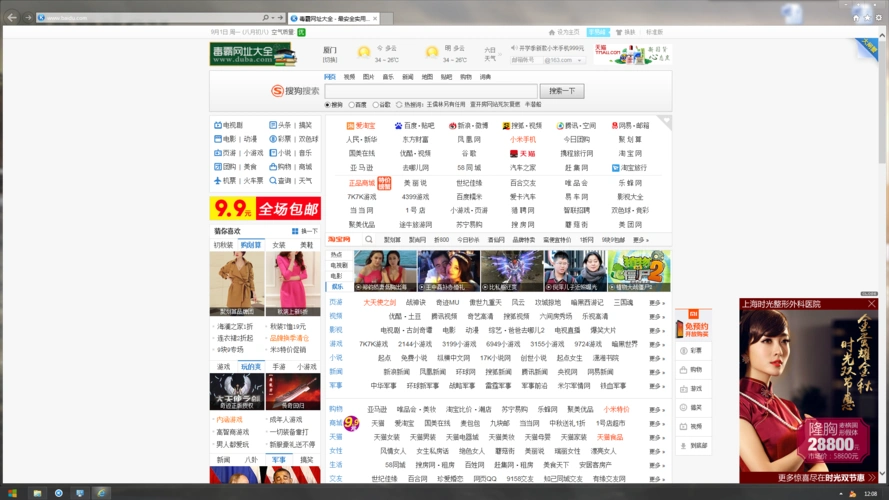Screen dimensions: 889x500
Task: Expand 更多 at end of 影视 row
Action: (x=657, y=330)
